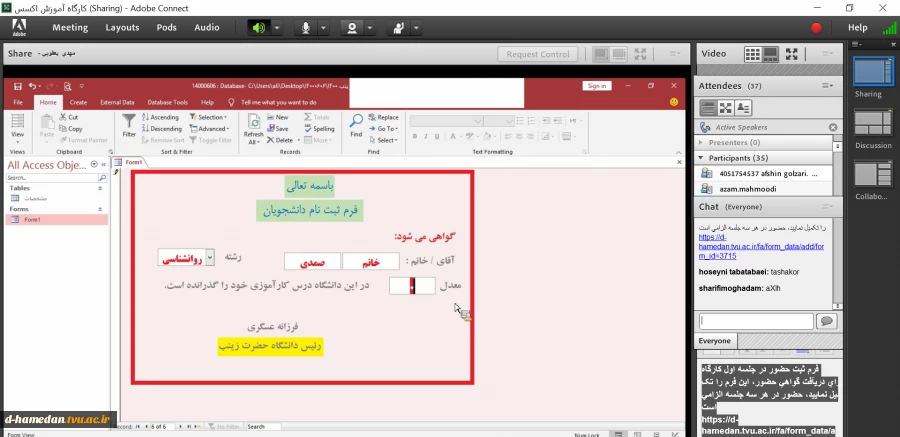Screen dimensions: 900x437
Task: Open the Database Tools ribbon tab
Action: pos(168,102)
